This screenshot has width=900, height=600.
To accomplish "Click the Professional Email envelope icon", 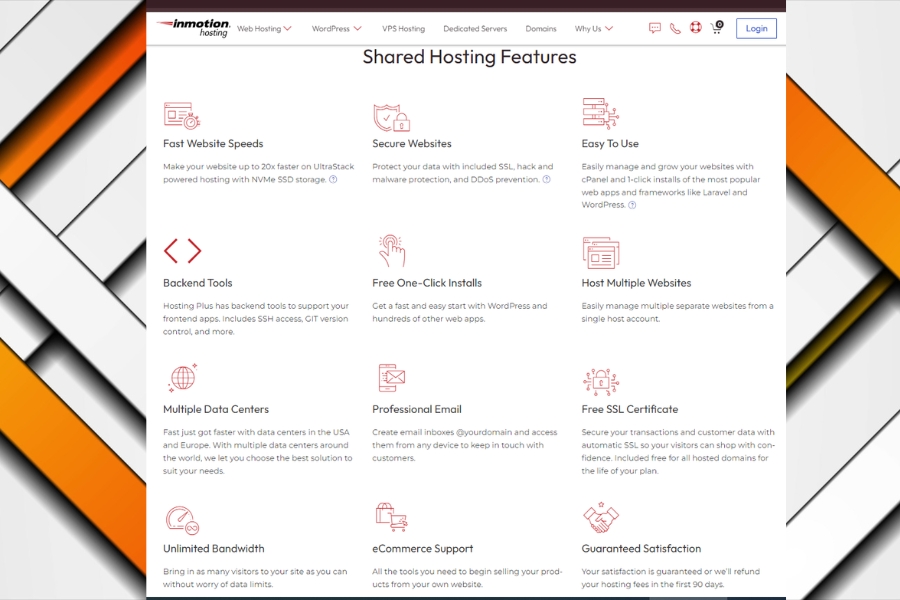I will (x=392, y=377).
